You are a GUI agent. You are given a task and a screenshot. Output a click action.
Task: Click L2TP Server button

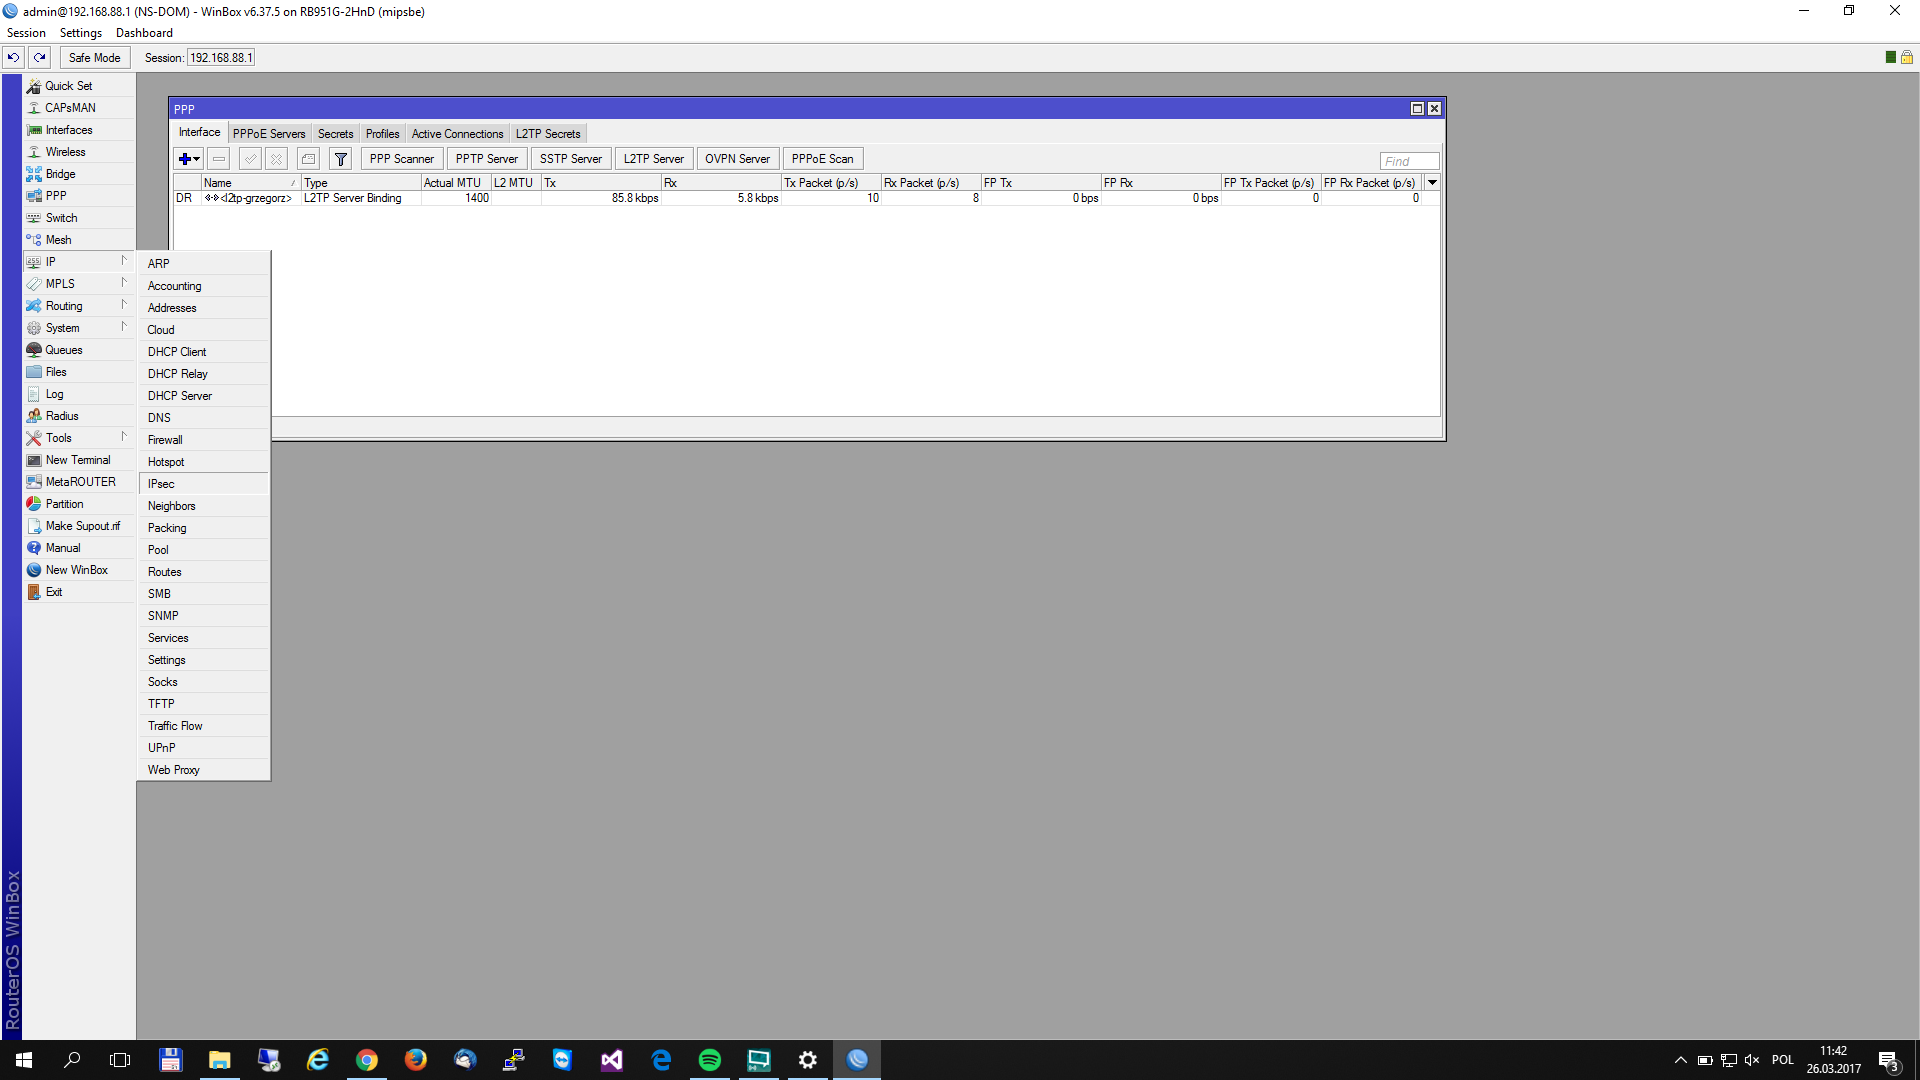pyautogui.click(x=654, y=159)
